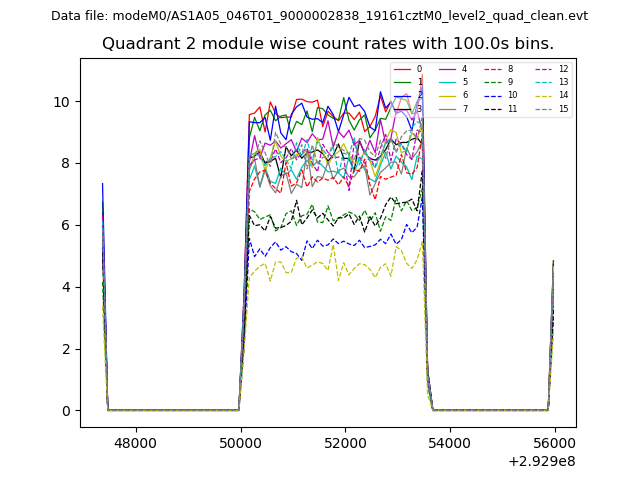Select dashed magenta legend entry 12
Image resolution: width=640 pixels, height=480 pixels.
click(x=549, y=69)
